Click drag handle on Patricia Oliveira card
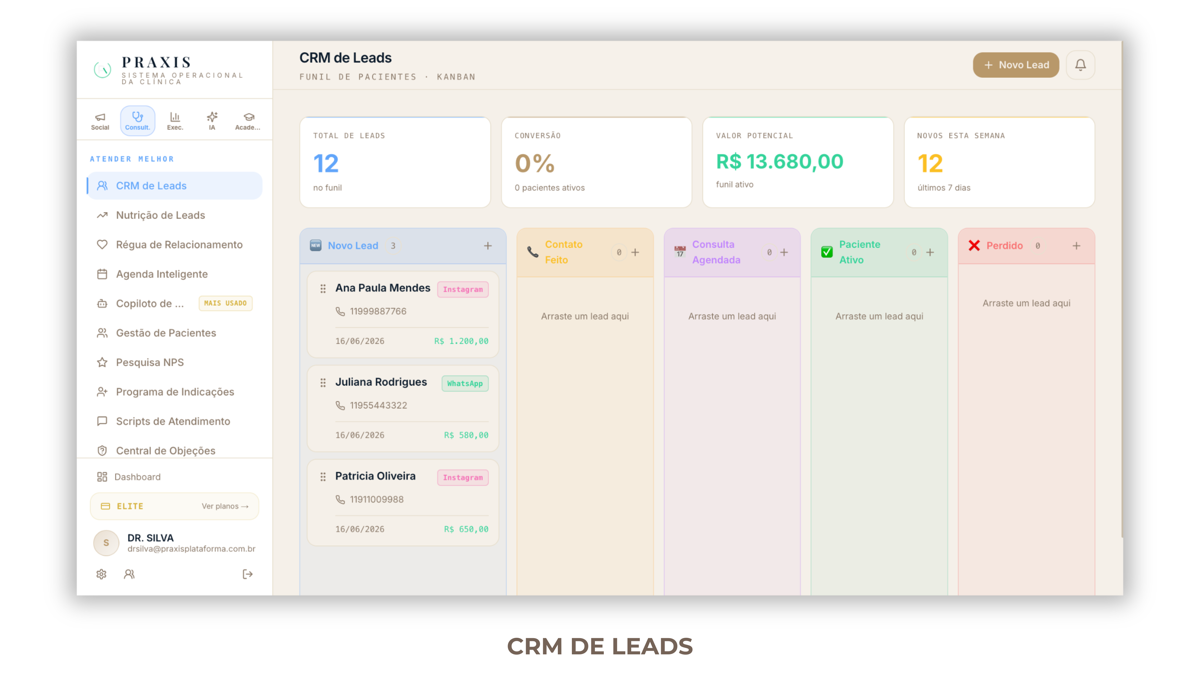The image size is (1200, 675). click(323, 477)
